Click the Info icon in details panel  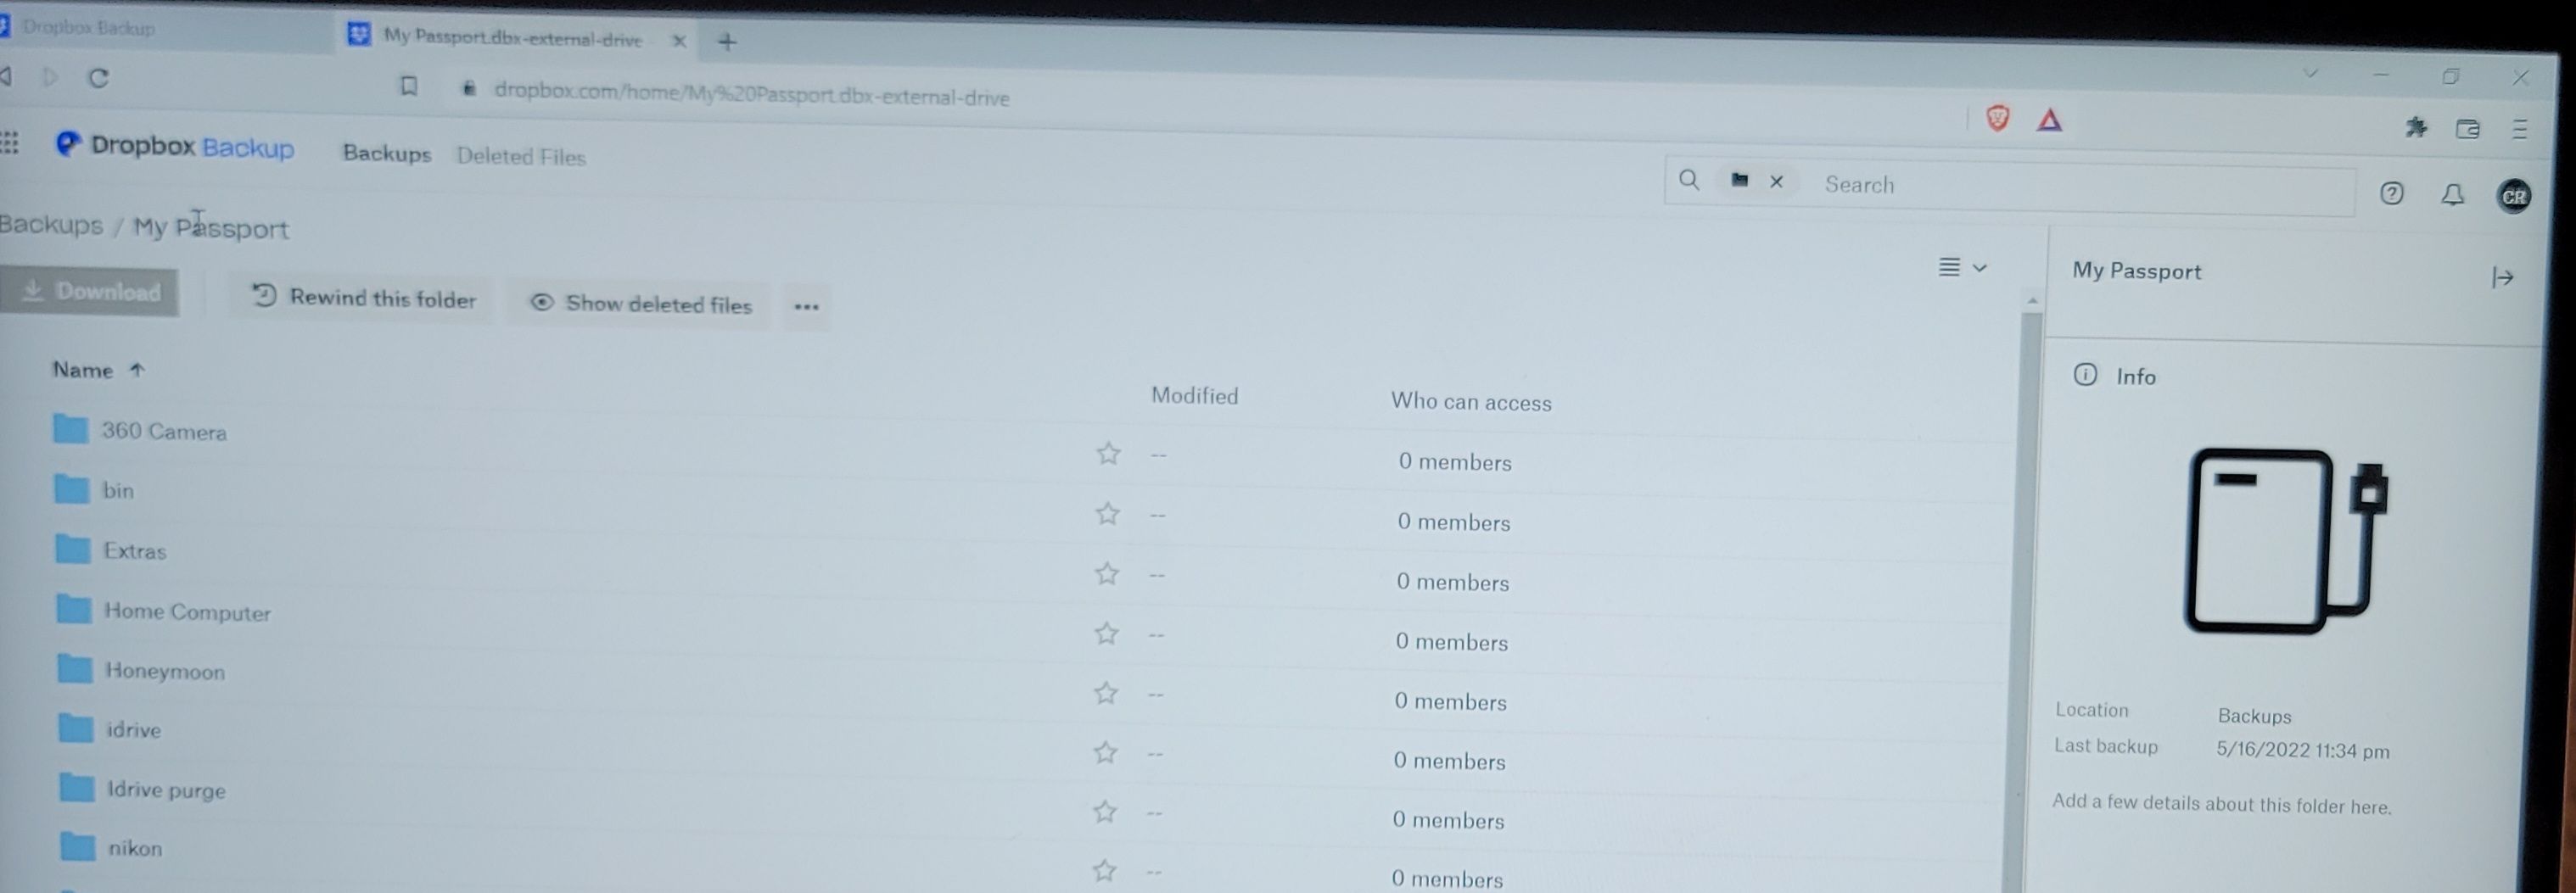(2085, 374)
